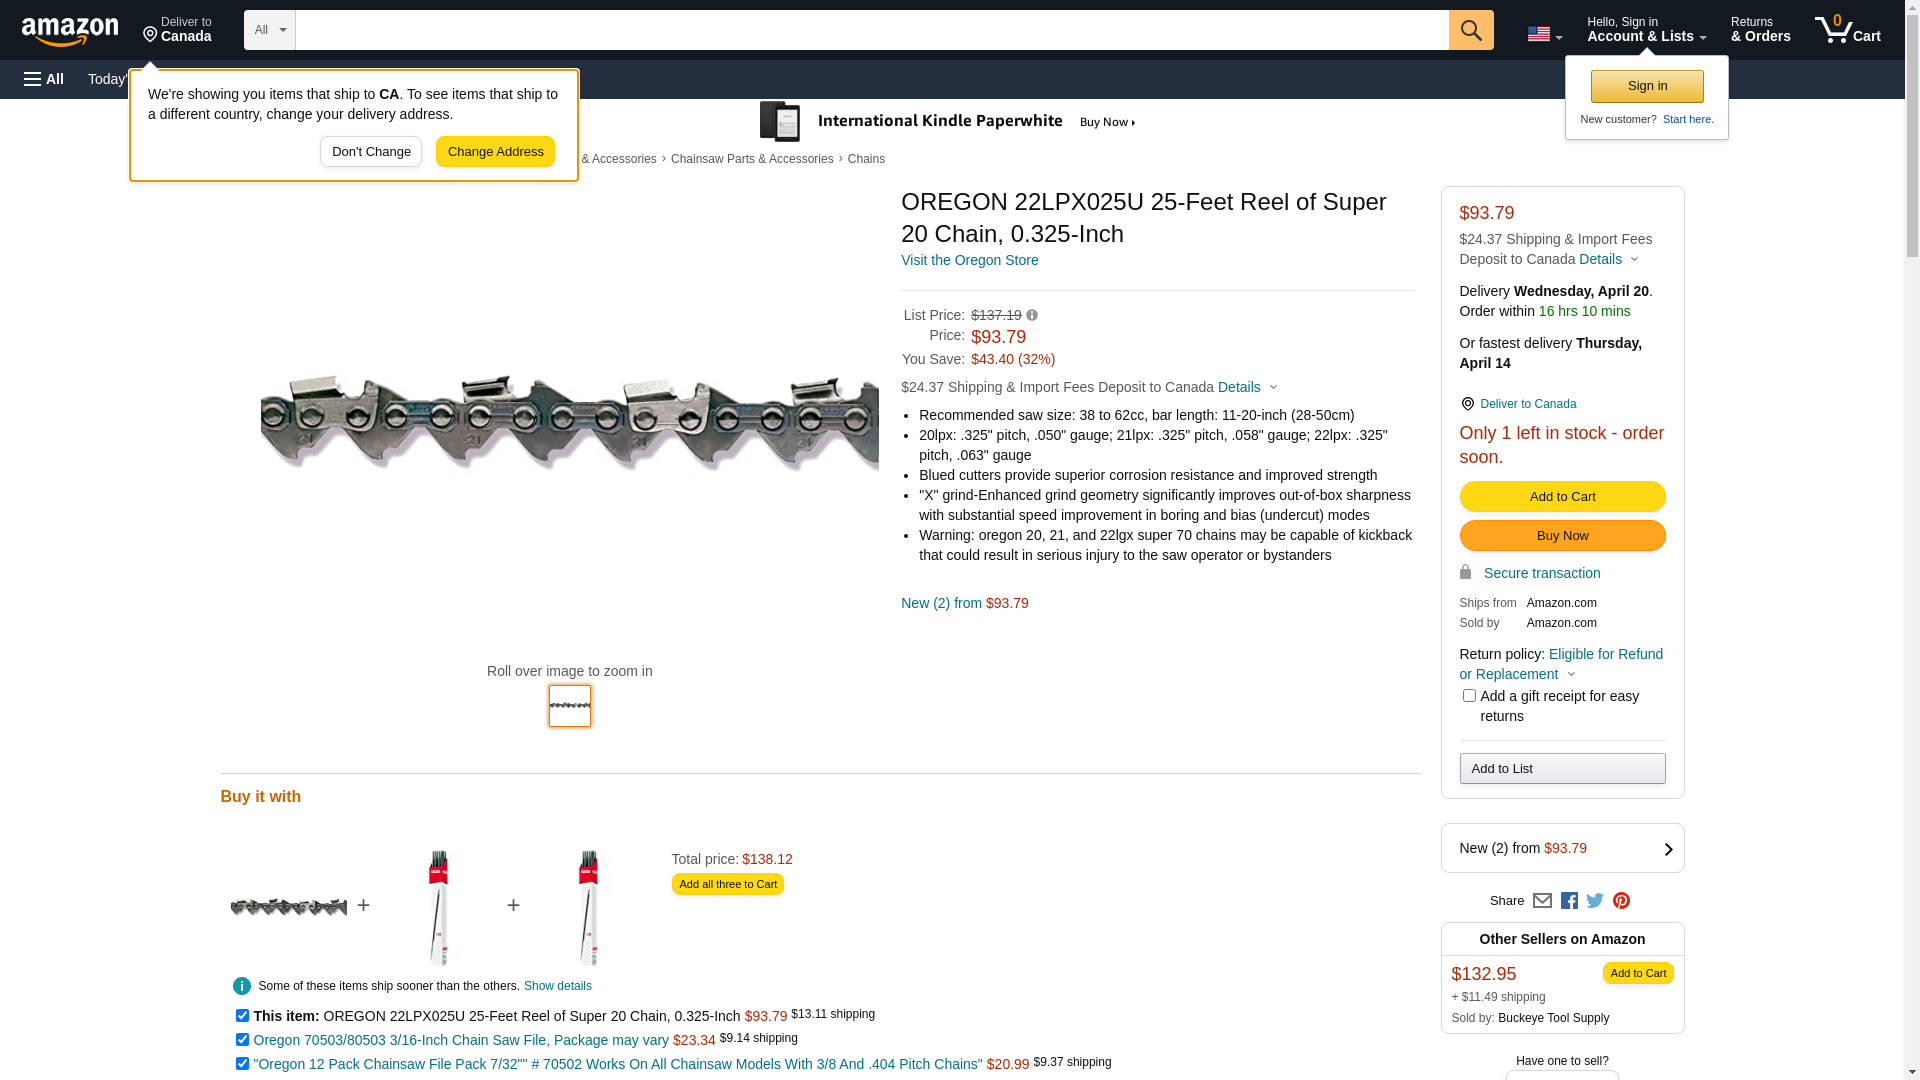Open the country flag language dropdown
Image resolution: width=1920 pixels, height=1080 pixels.
1544,34
